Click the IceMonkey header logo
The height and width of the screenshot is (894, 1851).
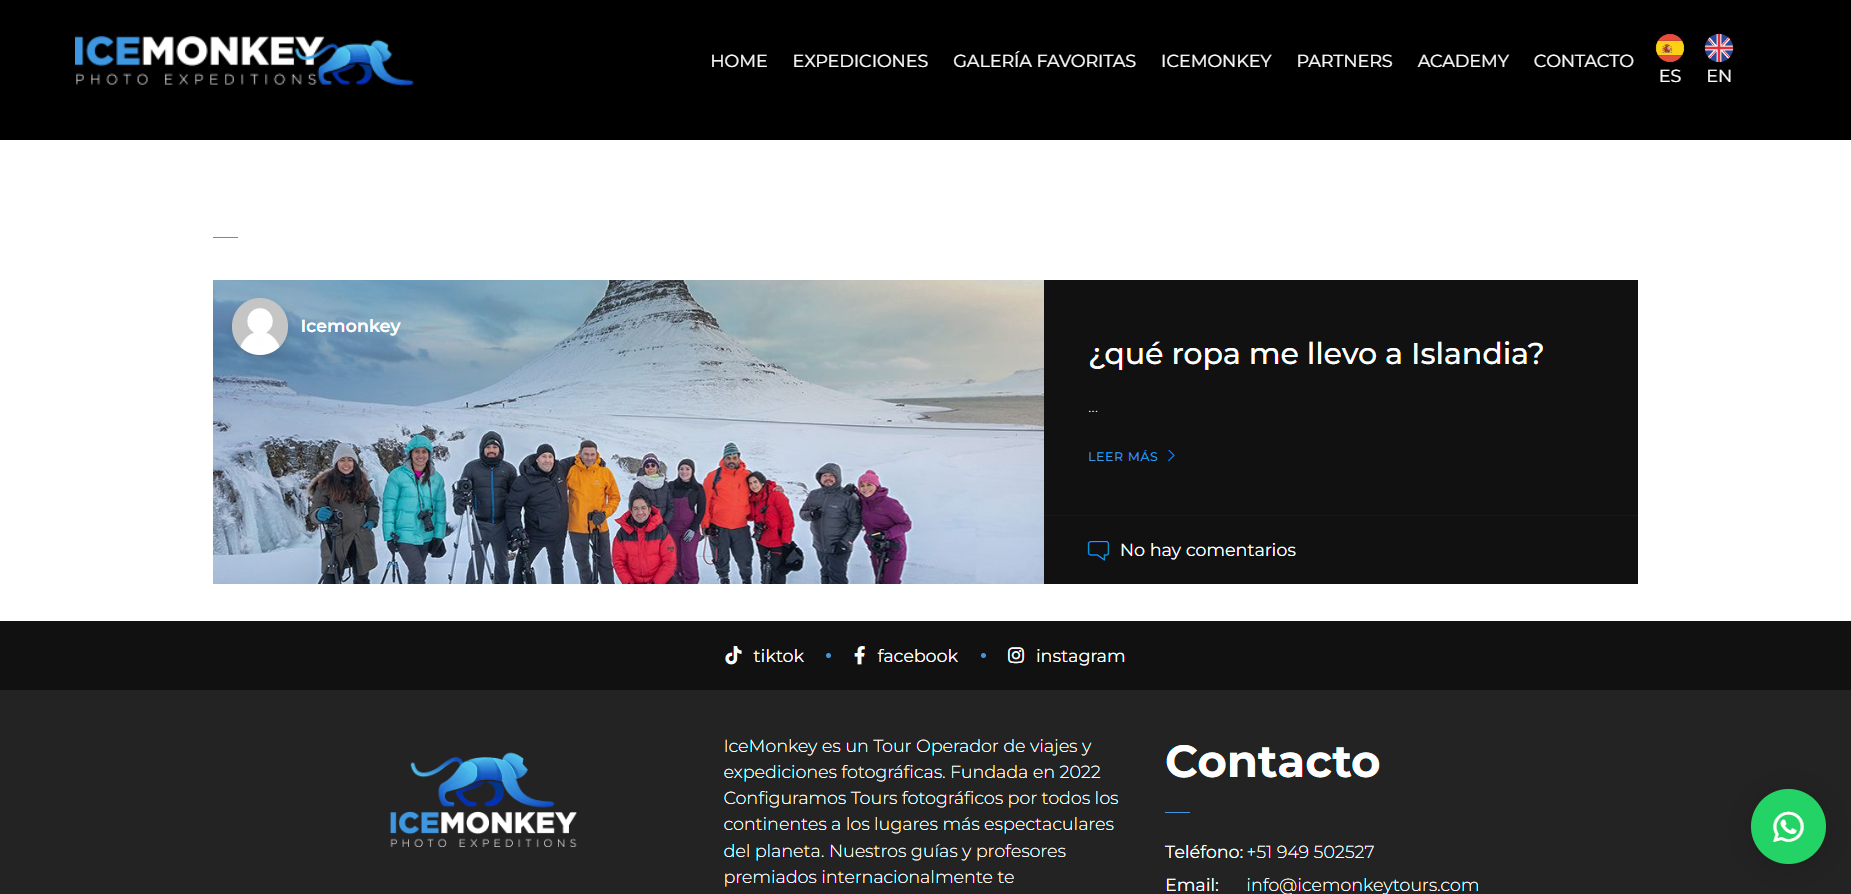[243, 62]
